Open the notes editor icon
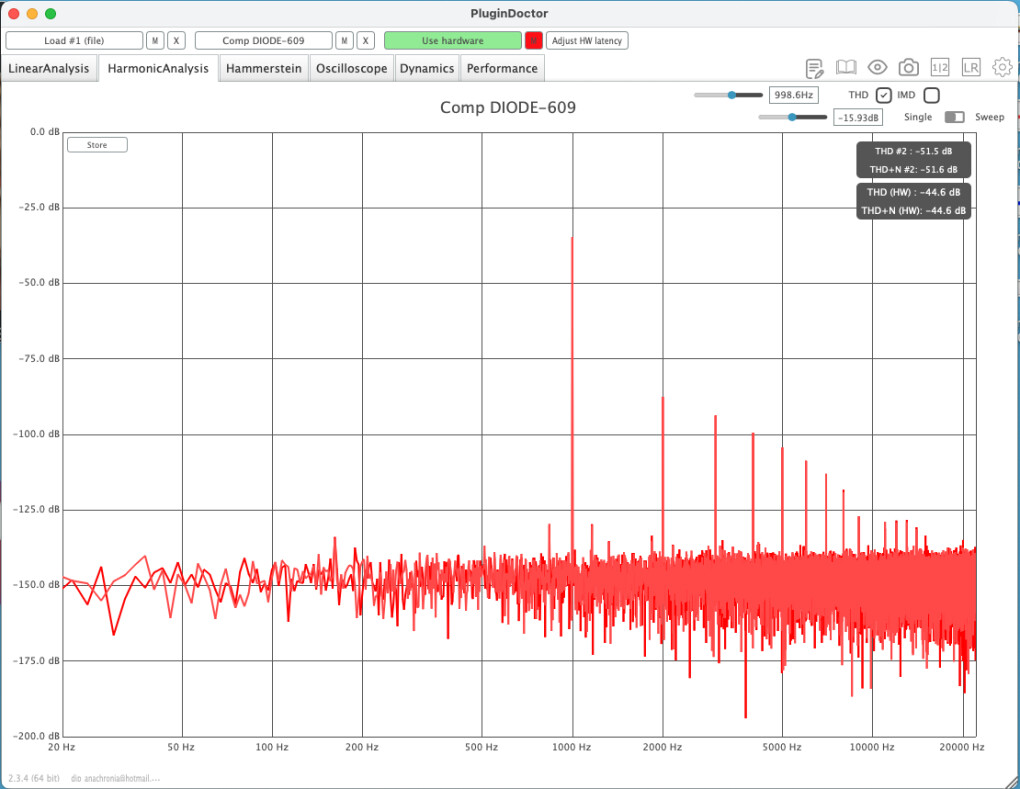This screenshot has width=1020, height=789. (x=815, y=68)
